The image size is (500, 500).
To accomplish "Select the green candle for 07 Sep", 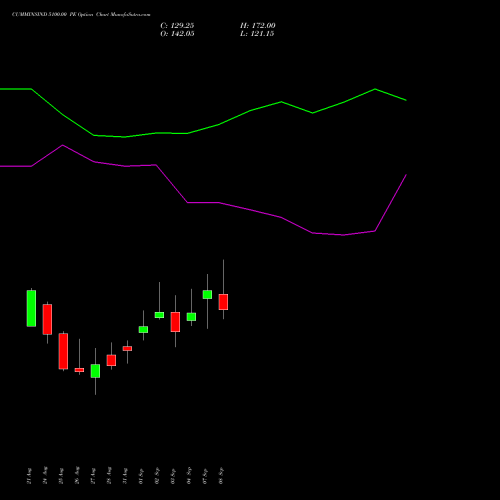I will click(x=207, y=294).
